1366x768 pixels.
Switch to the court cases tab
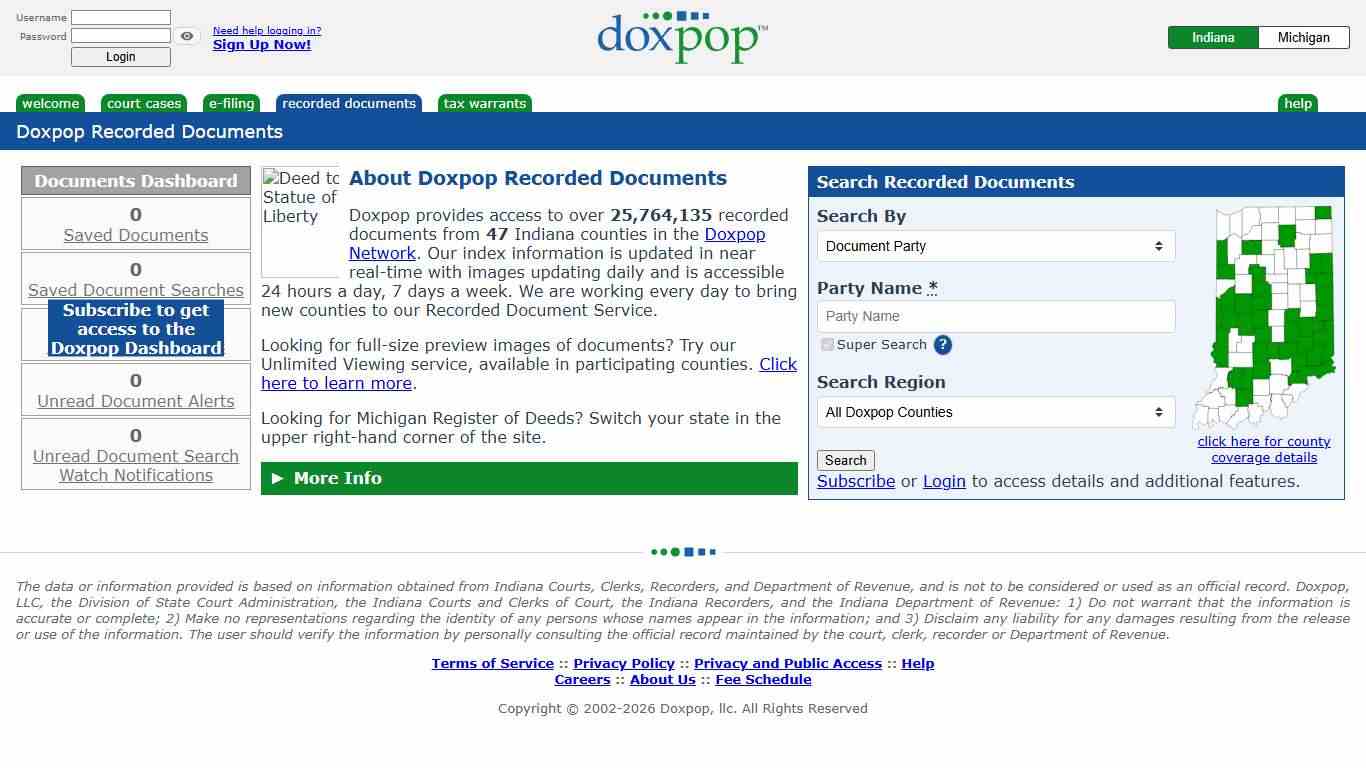click(x=144, y=103)
